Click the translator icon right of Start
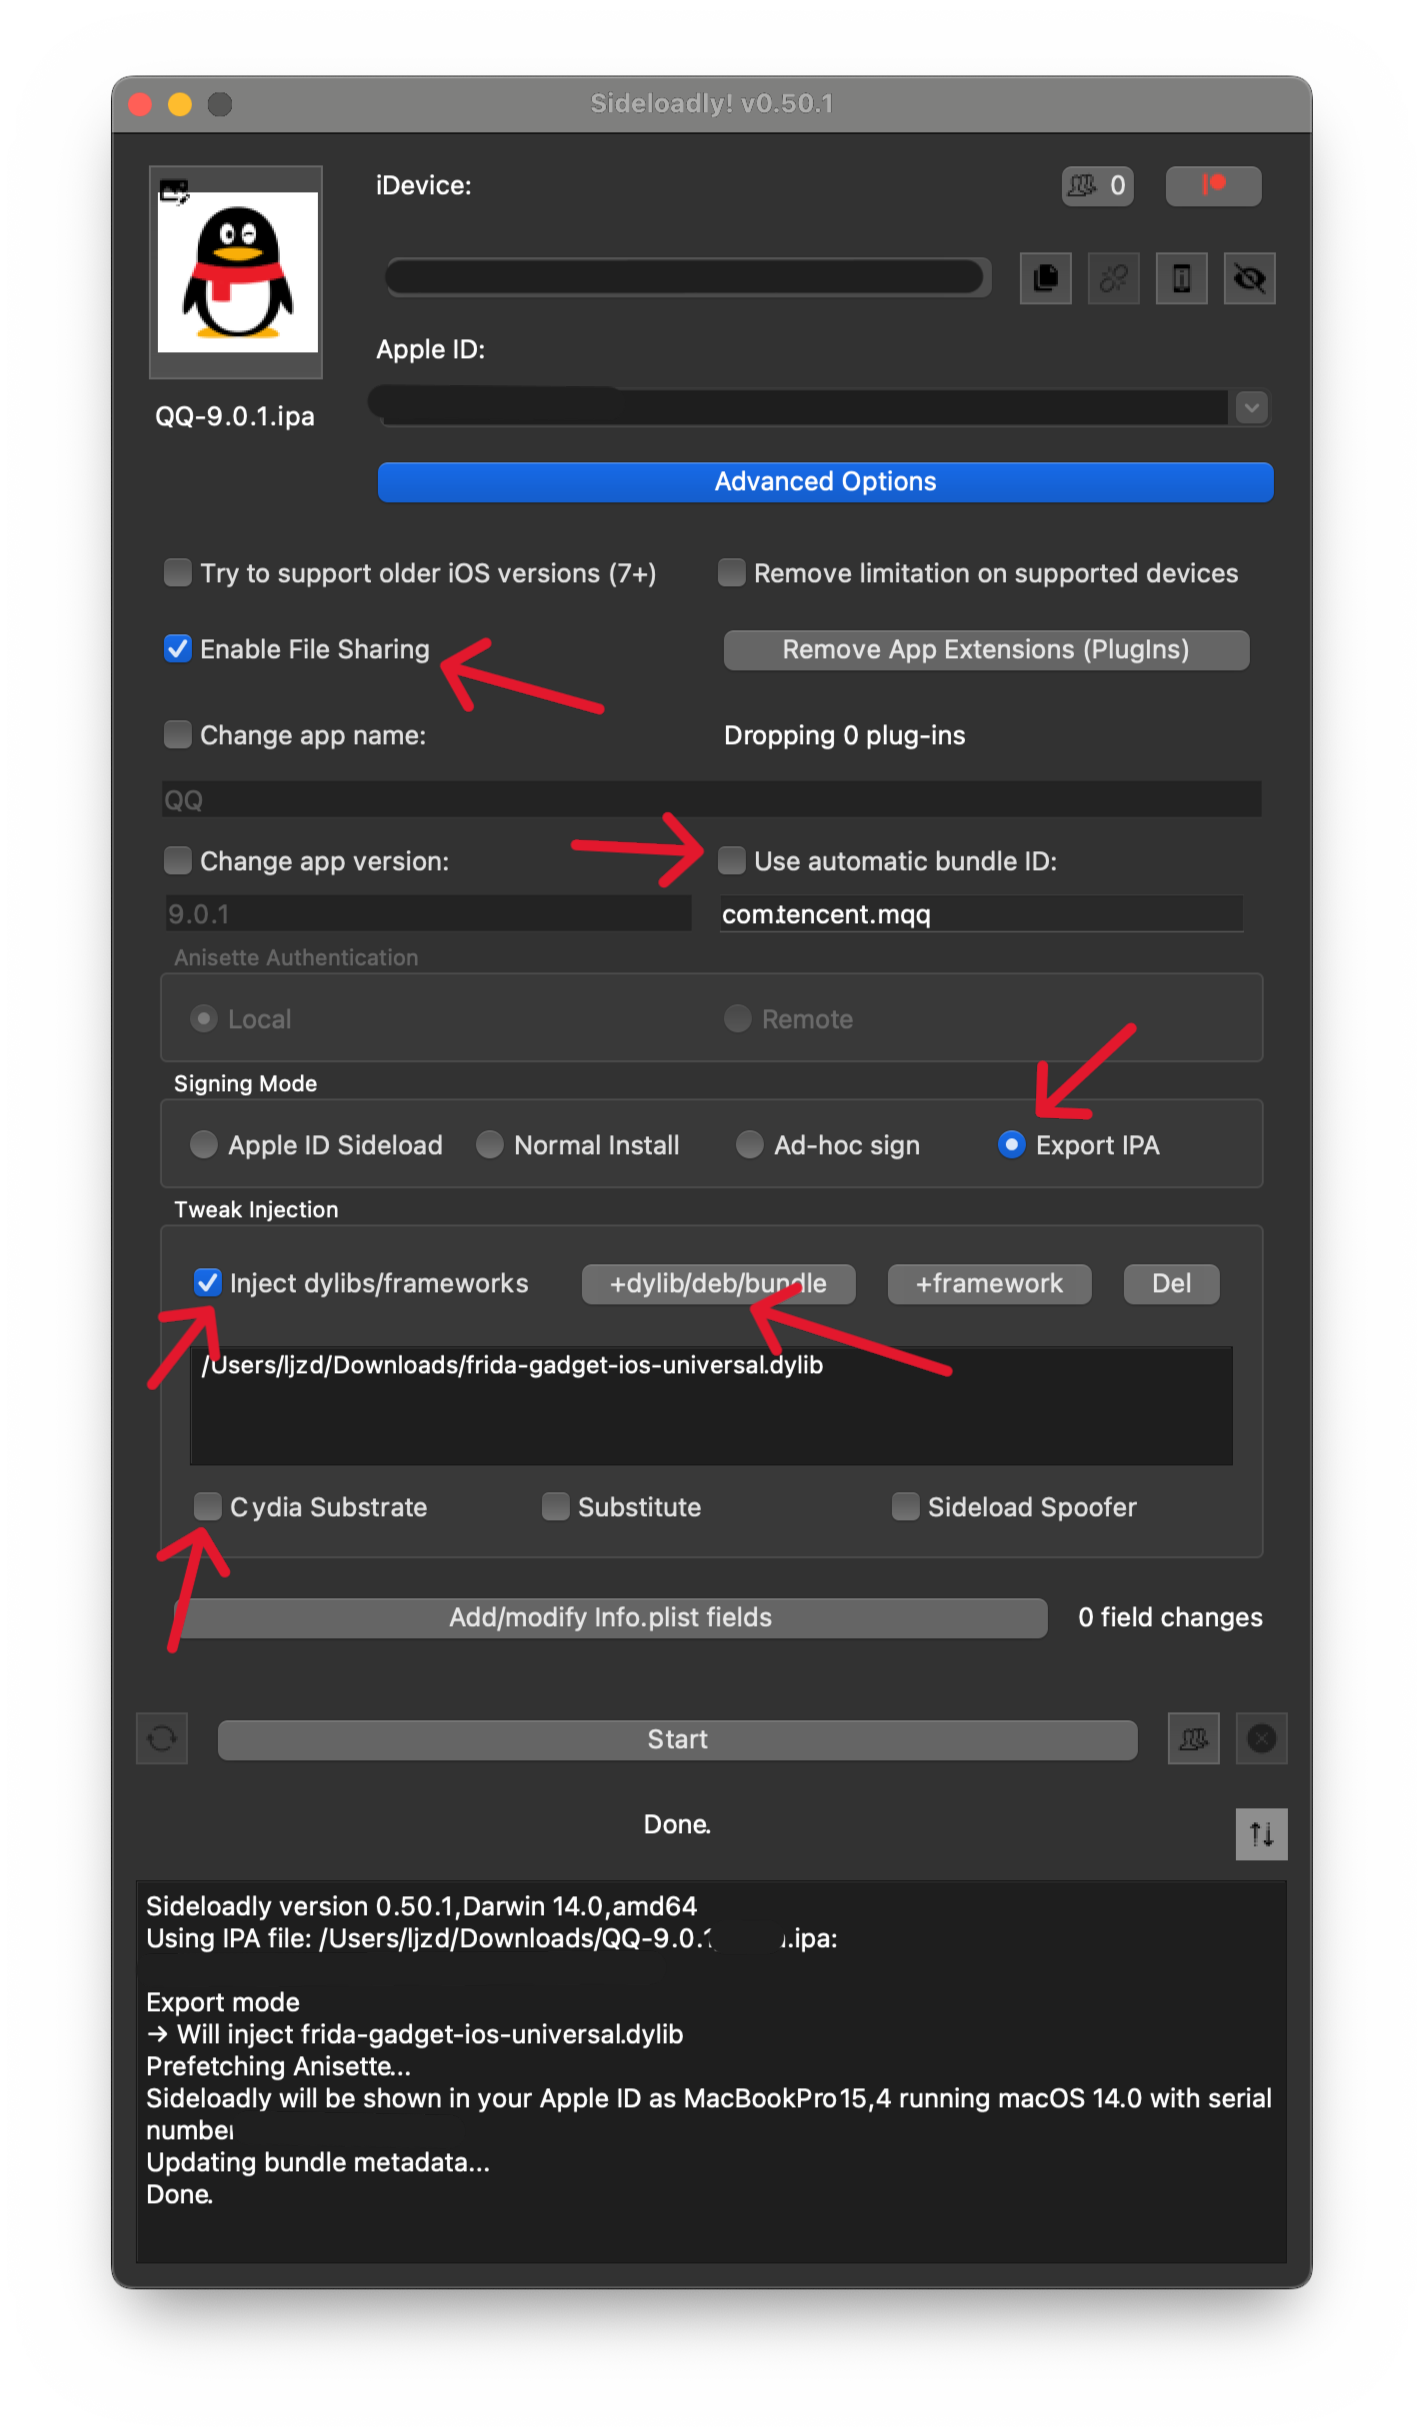This screenshot has height=2436, width=1424. (1193, 1739)
